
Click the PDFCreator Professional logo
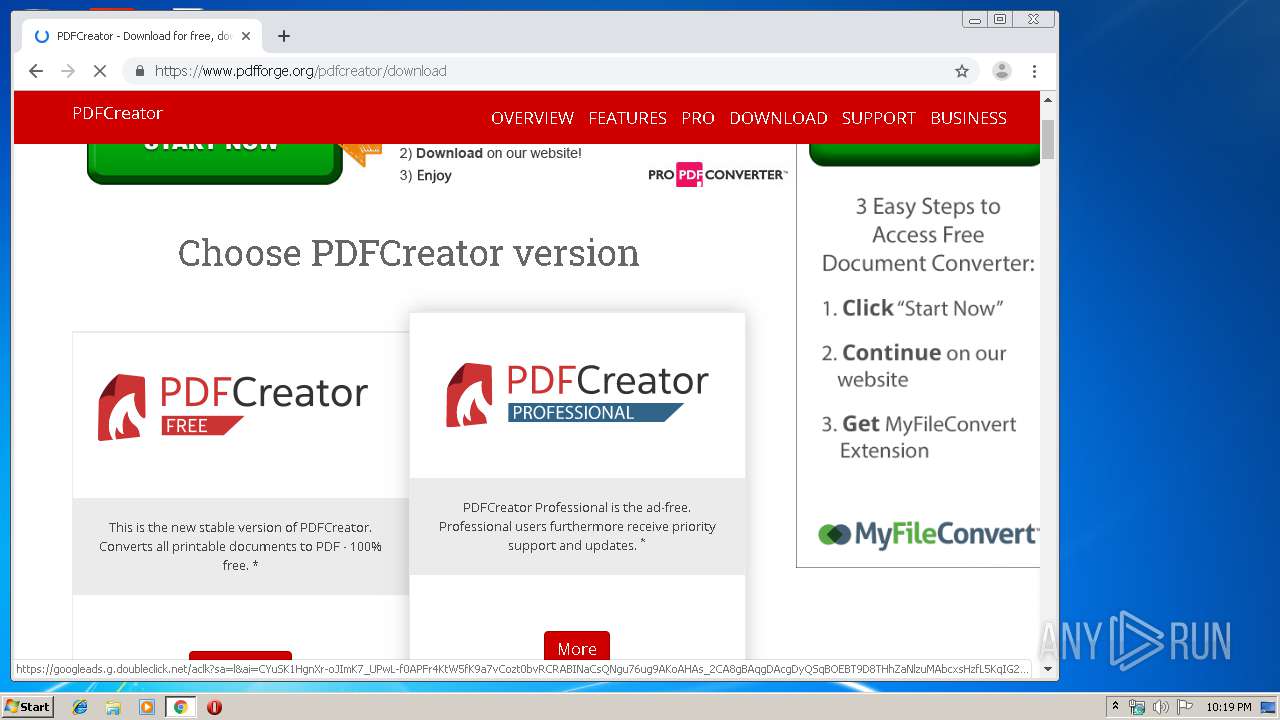(577, 393)
